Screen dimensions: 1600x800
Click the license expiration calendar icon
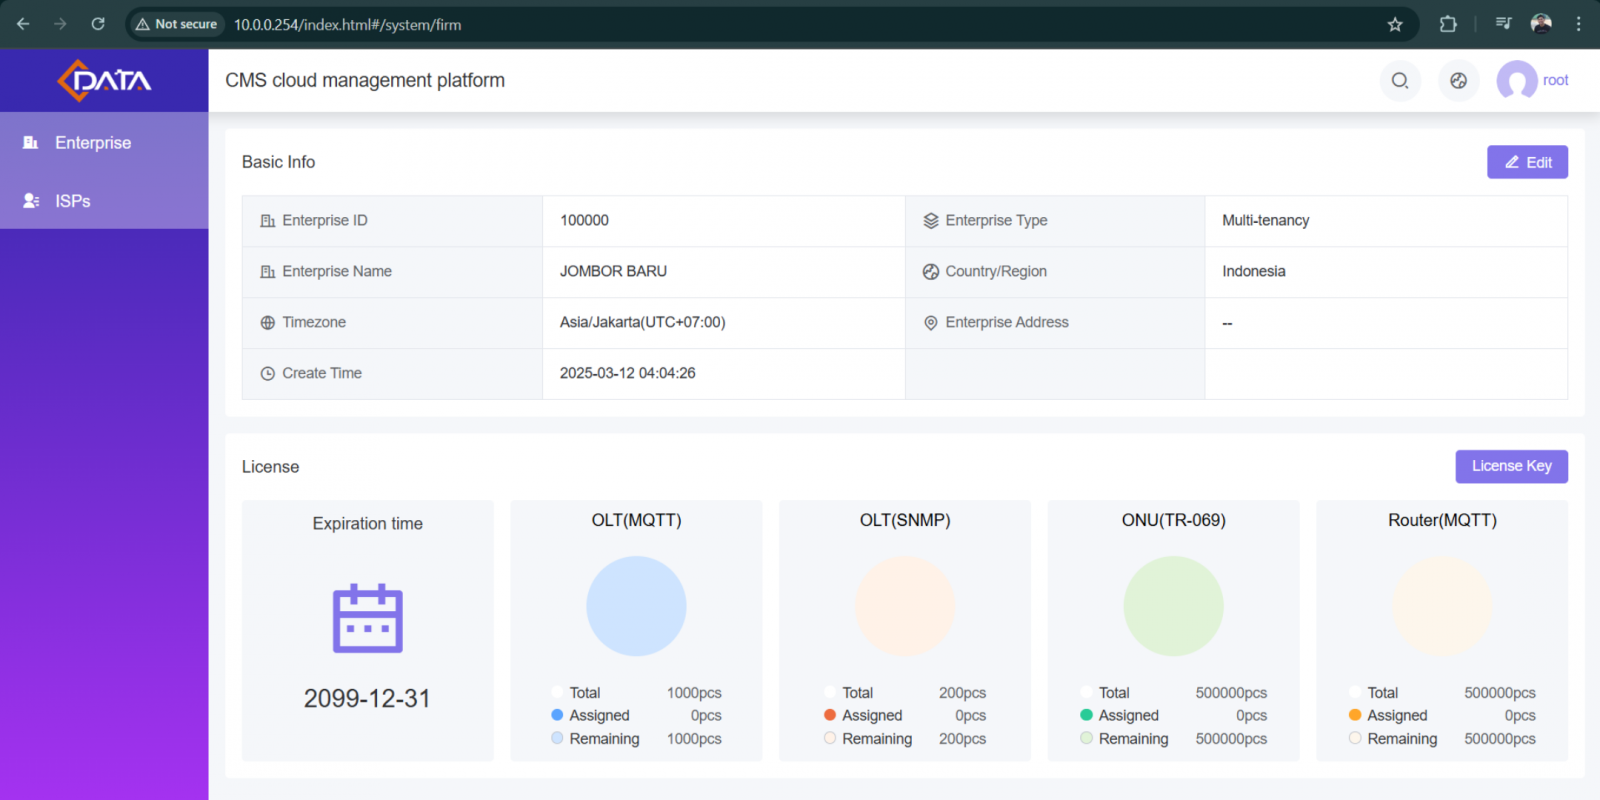tap(368, 618)
